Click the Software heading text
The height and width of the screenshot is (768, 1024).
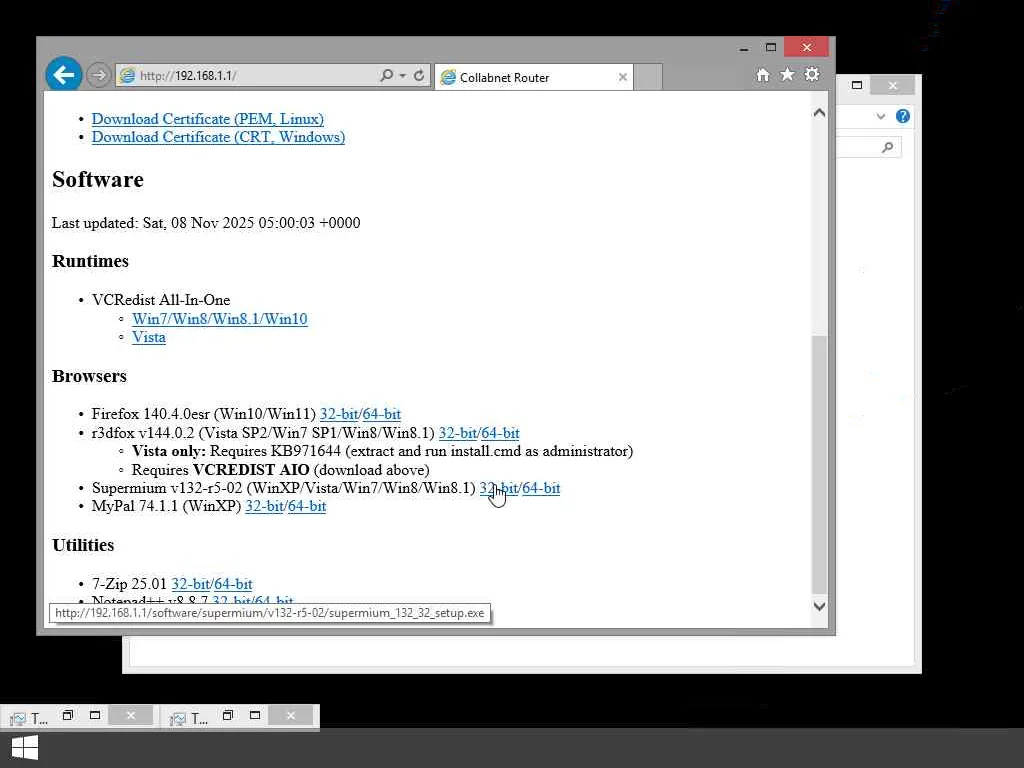point(98,180)
